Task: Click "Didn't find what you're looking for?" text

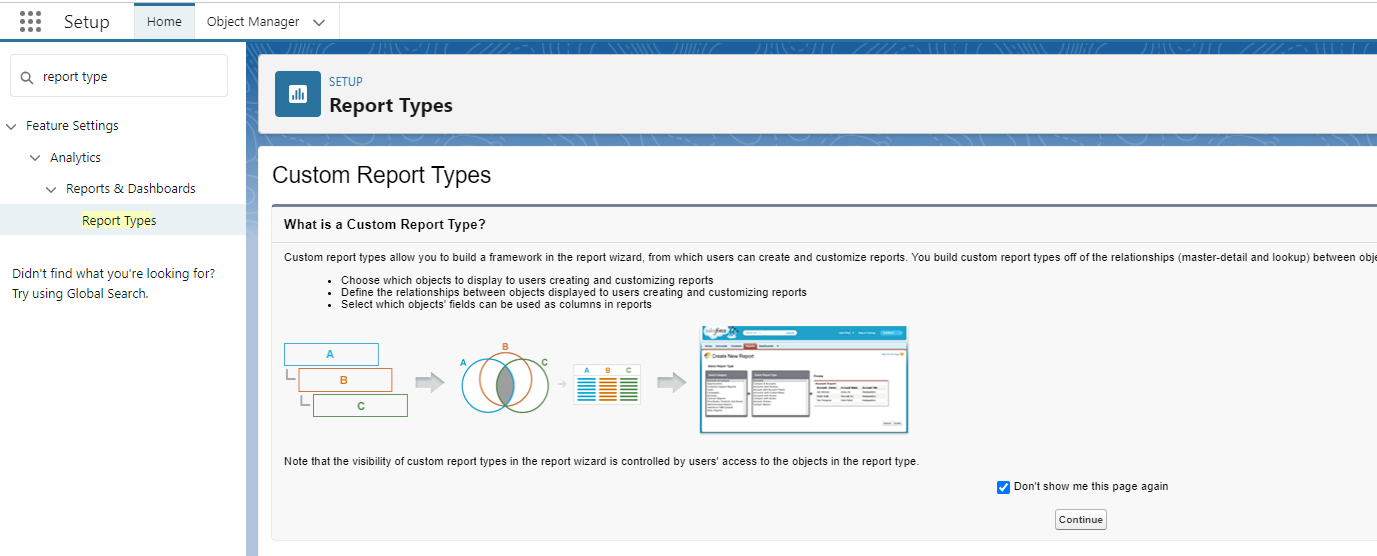Action: (x=113, y=274)
